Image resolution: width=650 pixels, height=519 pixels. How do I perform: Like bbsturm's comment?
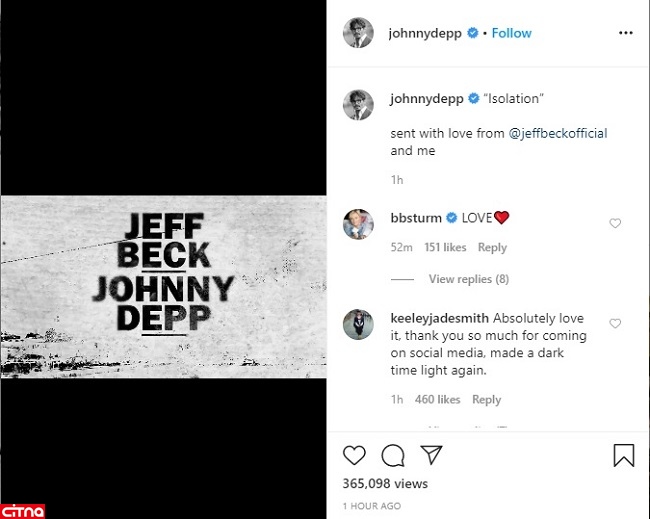[615, 224]
